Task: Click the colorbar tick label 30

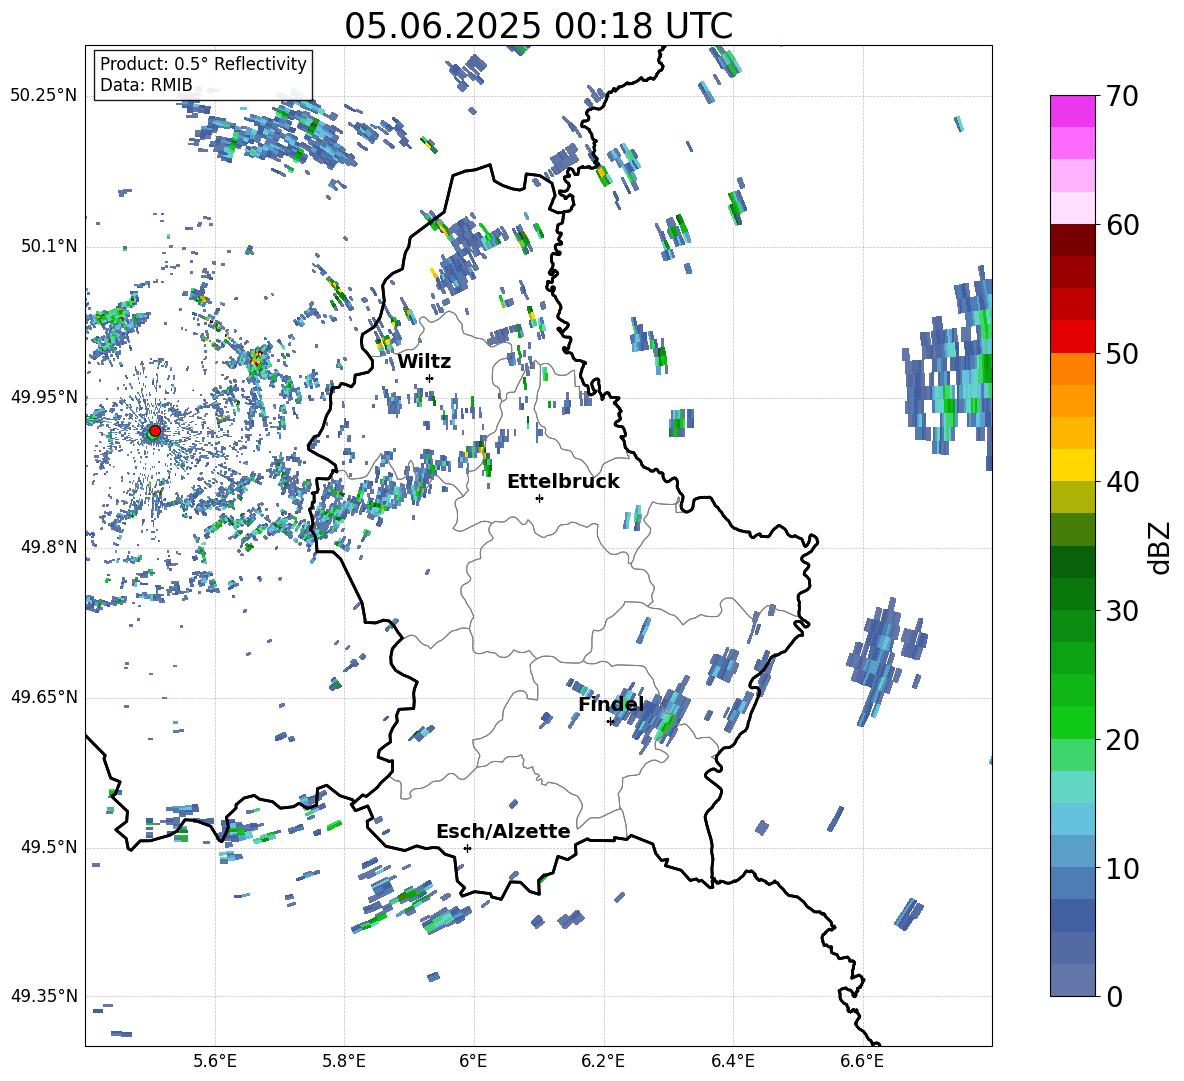Action: pos(1122,611)
